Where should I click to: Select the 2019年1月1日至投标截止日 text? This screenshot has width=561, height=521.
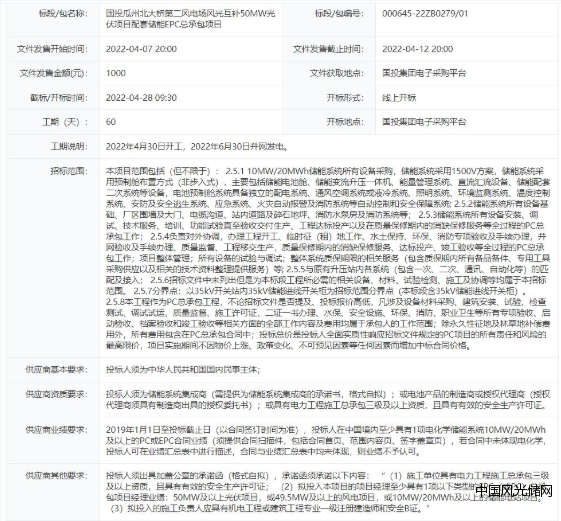point(158,429)
